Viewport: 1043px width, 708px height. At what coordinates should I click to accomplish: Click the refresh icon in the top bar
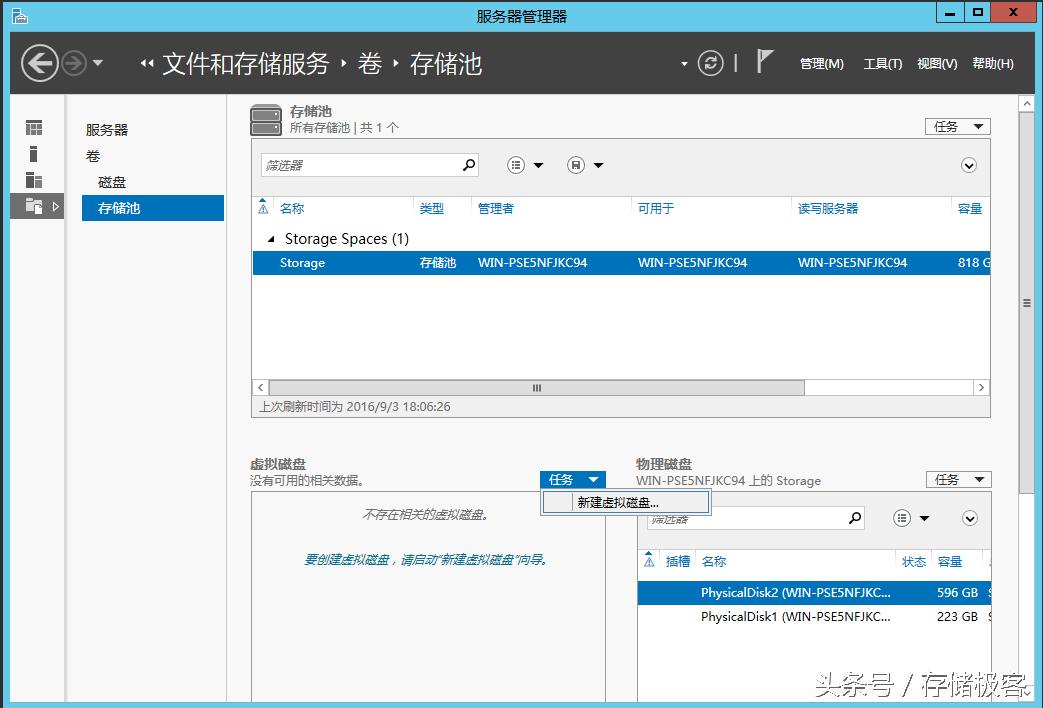point(710,63)
